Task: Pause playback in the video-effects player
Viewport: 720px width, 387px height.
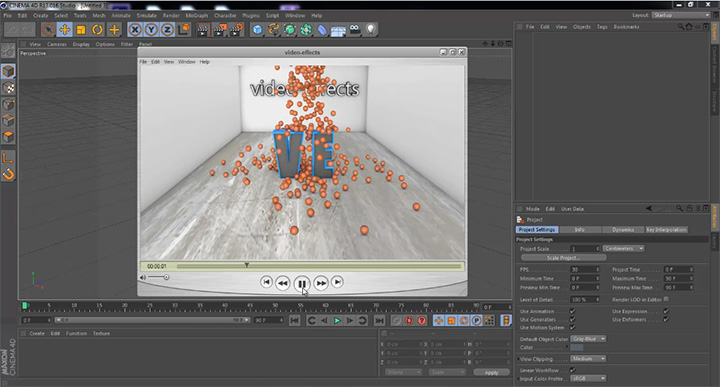Action: (x=302, y=283)
